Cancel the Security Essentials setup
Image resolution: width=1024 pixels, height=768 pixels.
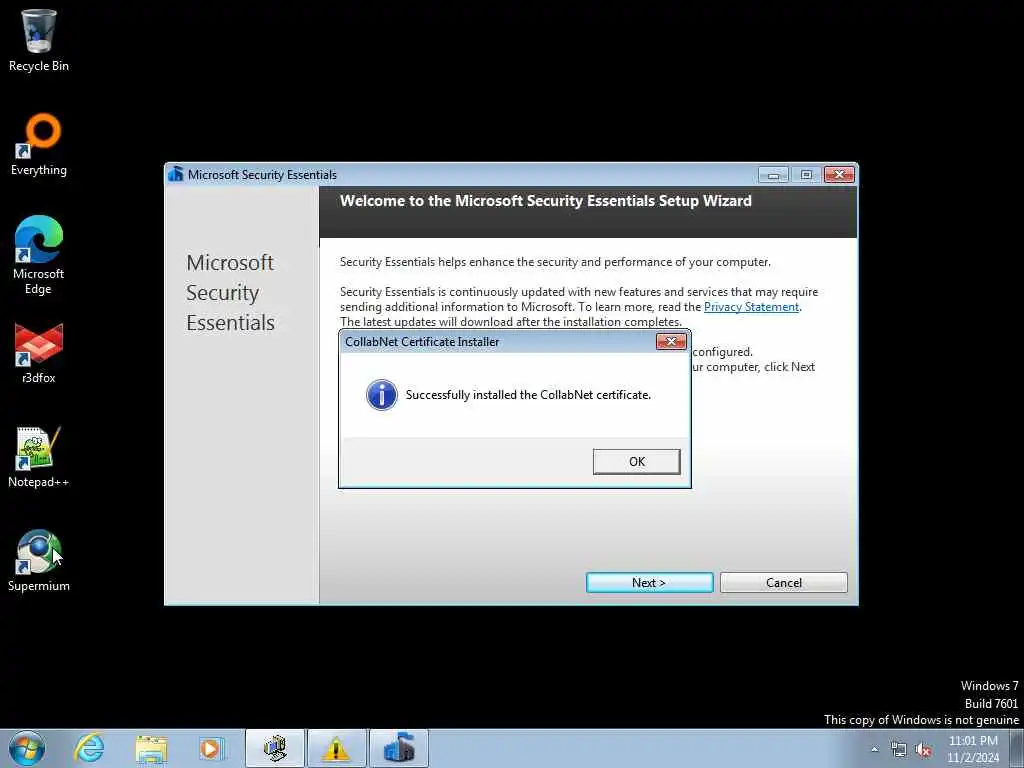click(x=784, y=583)
